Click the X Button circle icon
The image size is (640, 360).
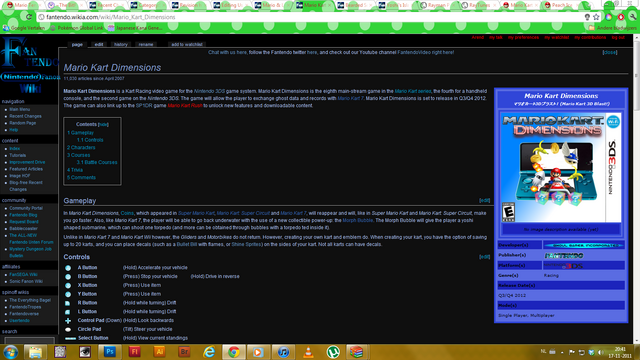pyautogui.click(x=68, y=286)
